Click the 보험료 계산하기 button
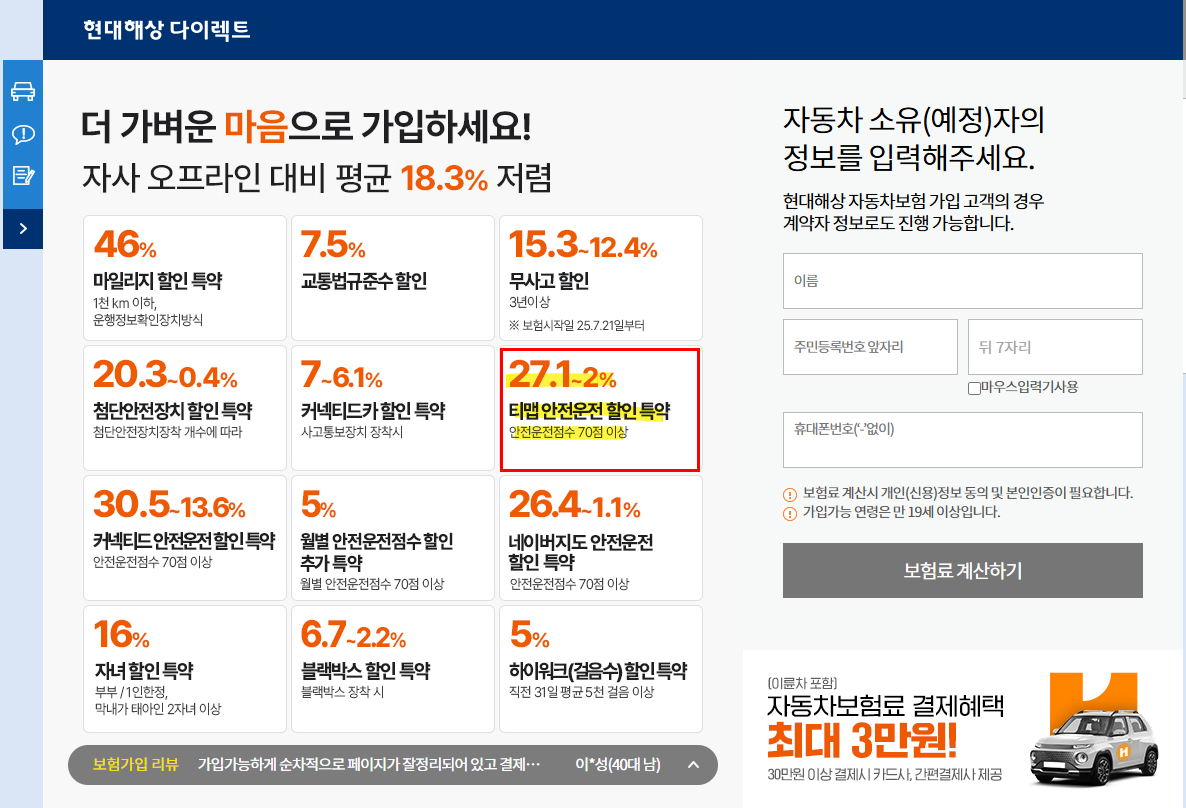 [962, 570]
